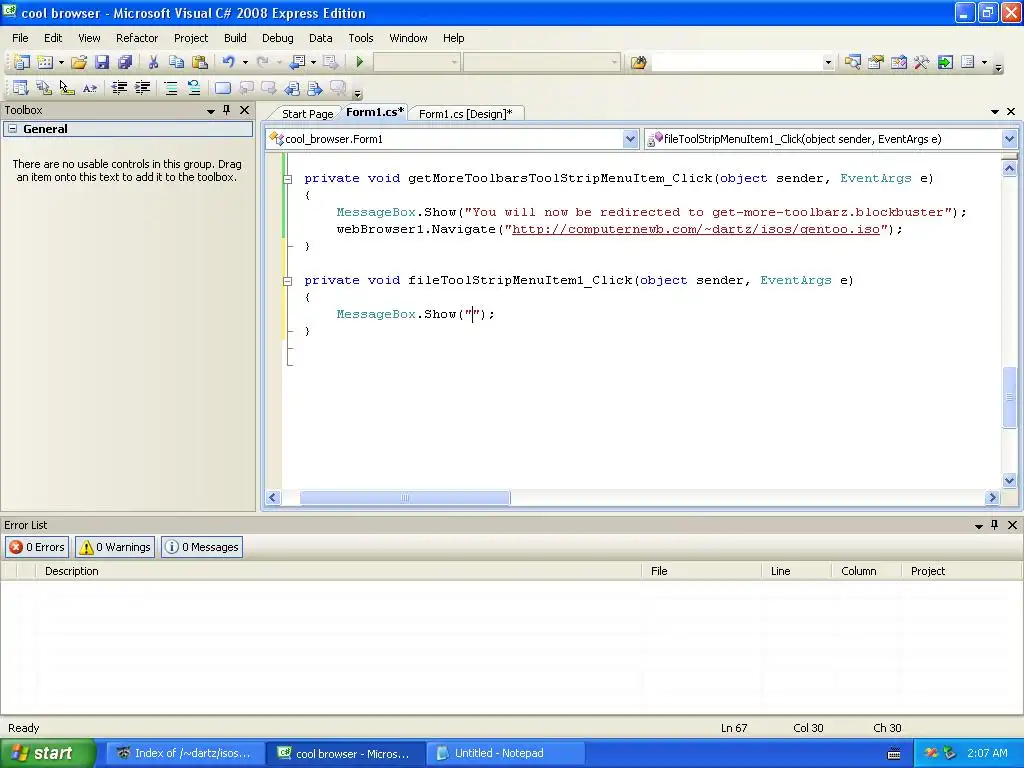
Task: Click the Copy toolbar icon
Action: coord(176,62)
